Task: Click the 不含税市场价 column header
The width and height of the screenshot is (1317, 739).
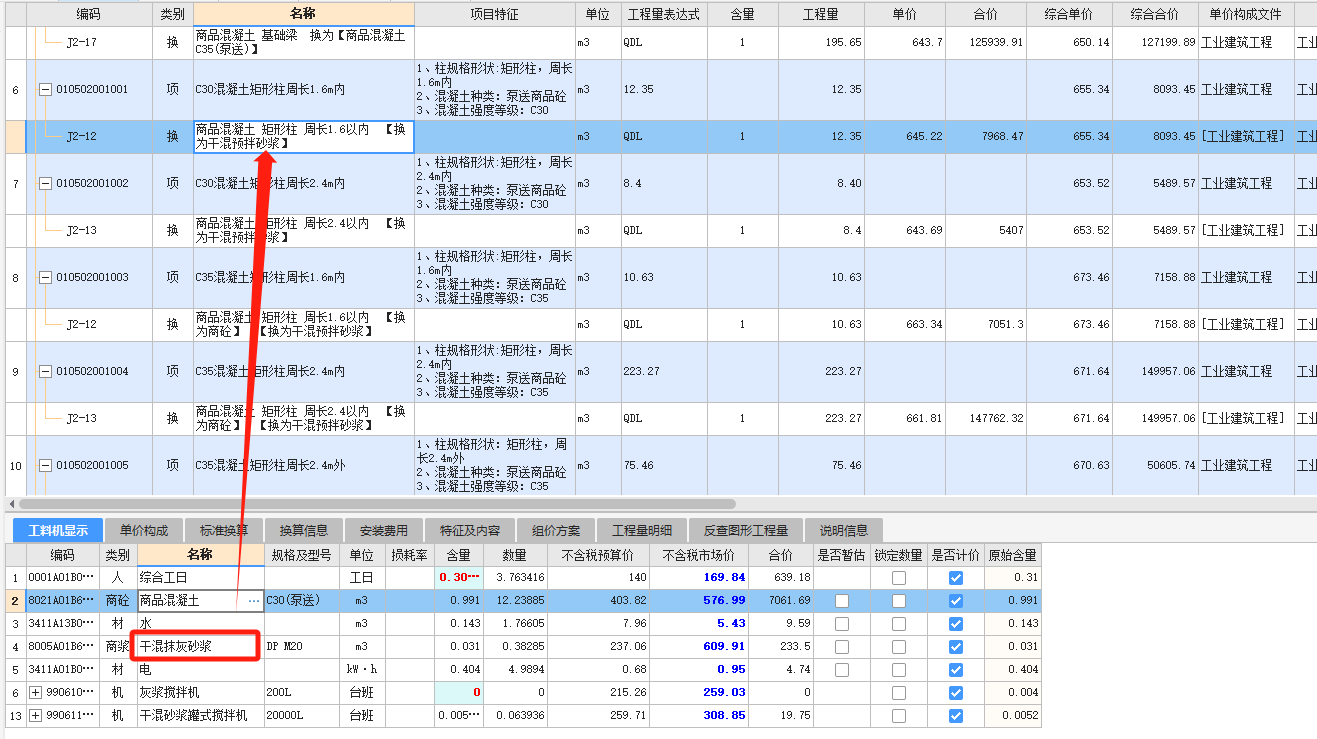Action: 699,555
